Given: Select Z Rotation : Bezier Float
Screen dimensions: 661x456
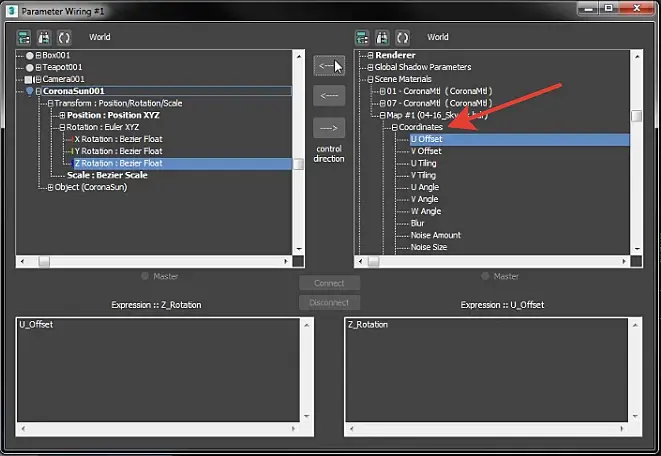Looking at the screenshot, I should click(x=182, y=164).
